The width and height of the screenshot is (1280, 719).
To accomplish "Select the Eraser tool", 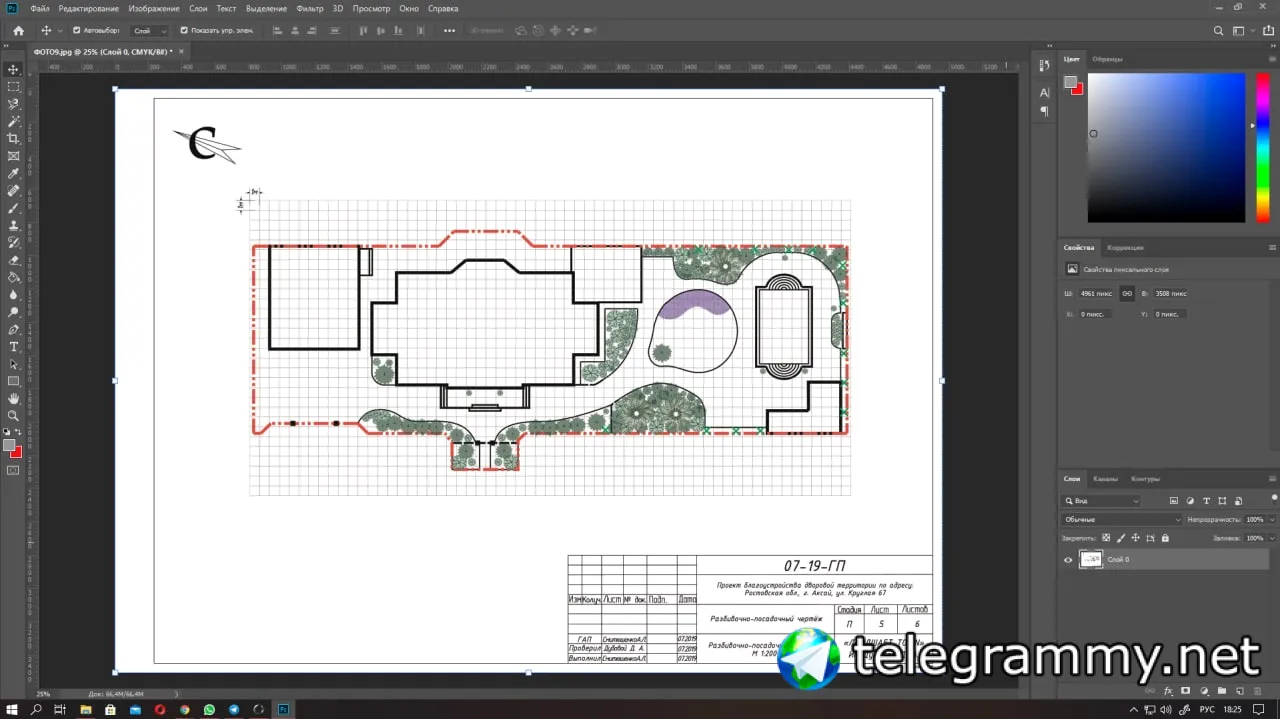I will tap(14, 260).
